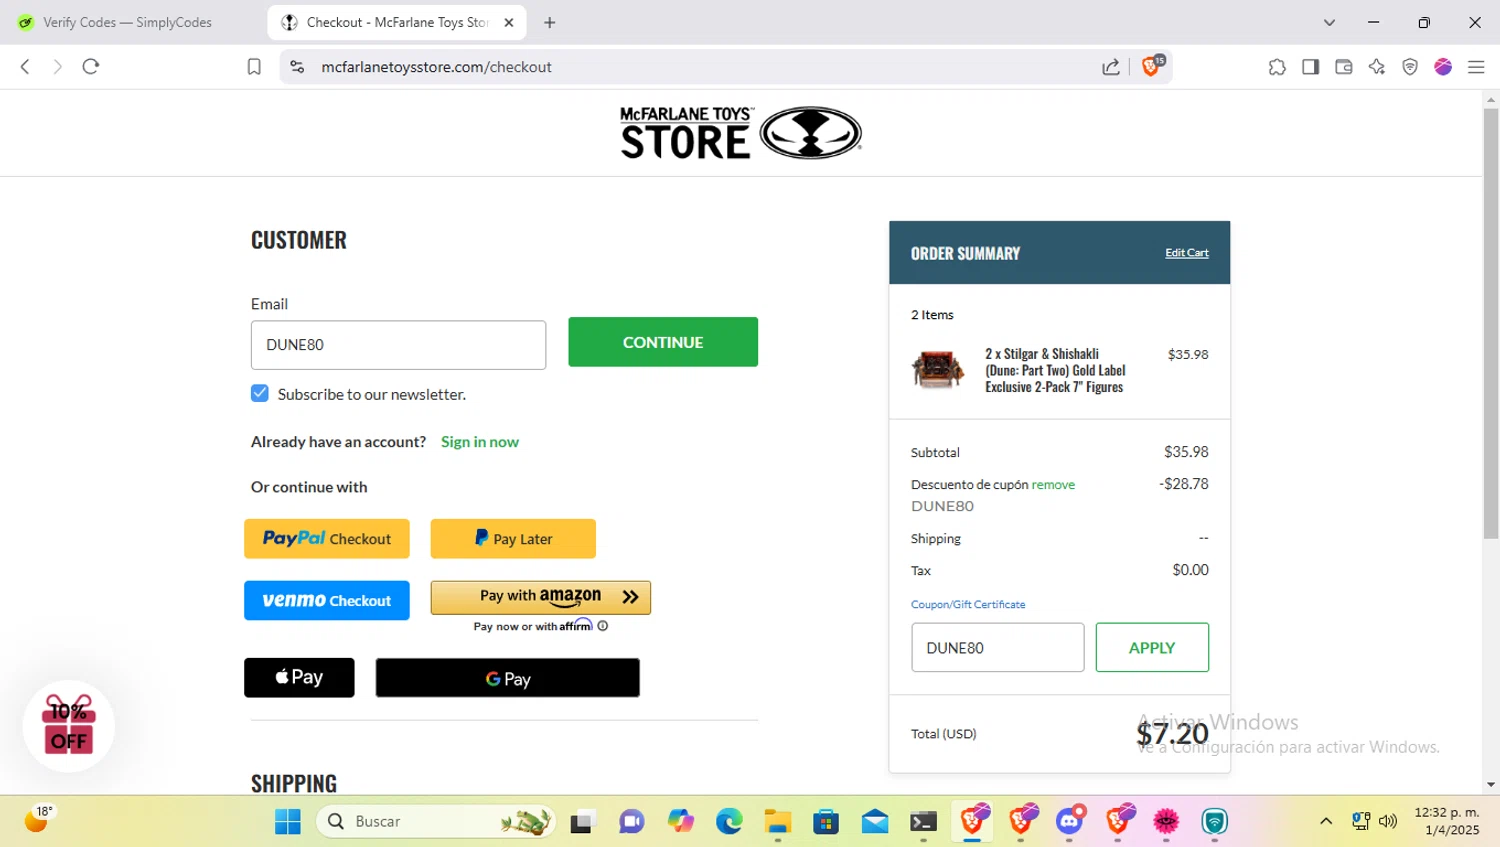Choose the PayPal Pay Later button
1500x847 pixels.
pos(513,539)
